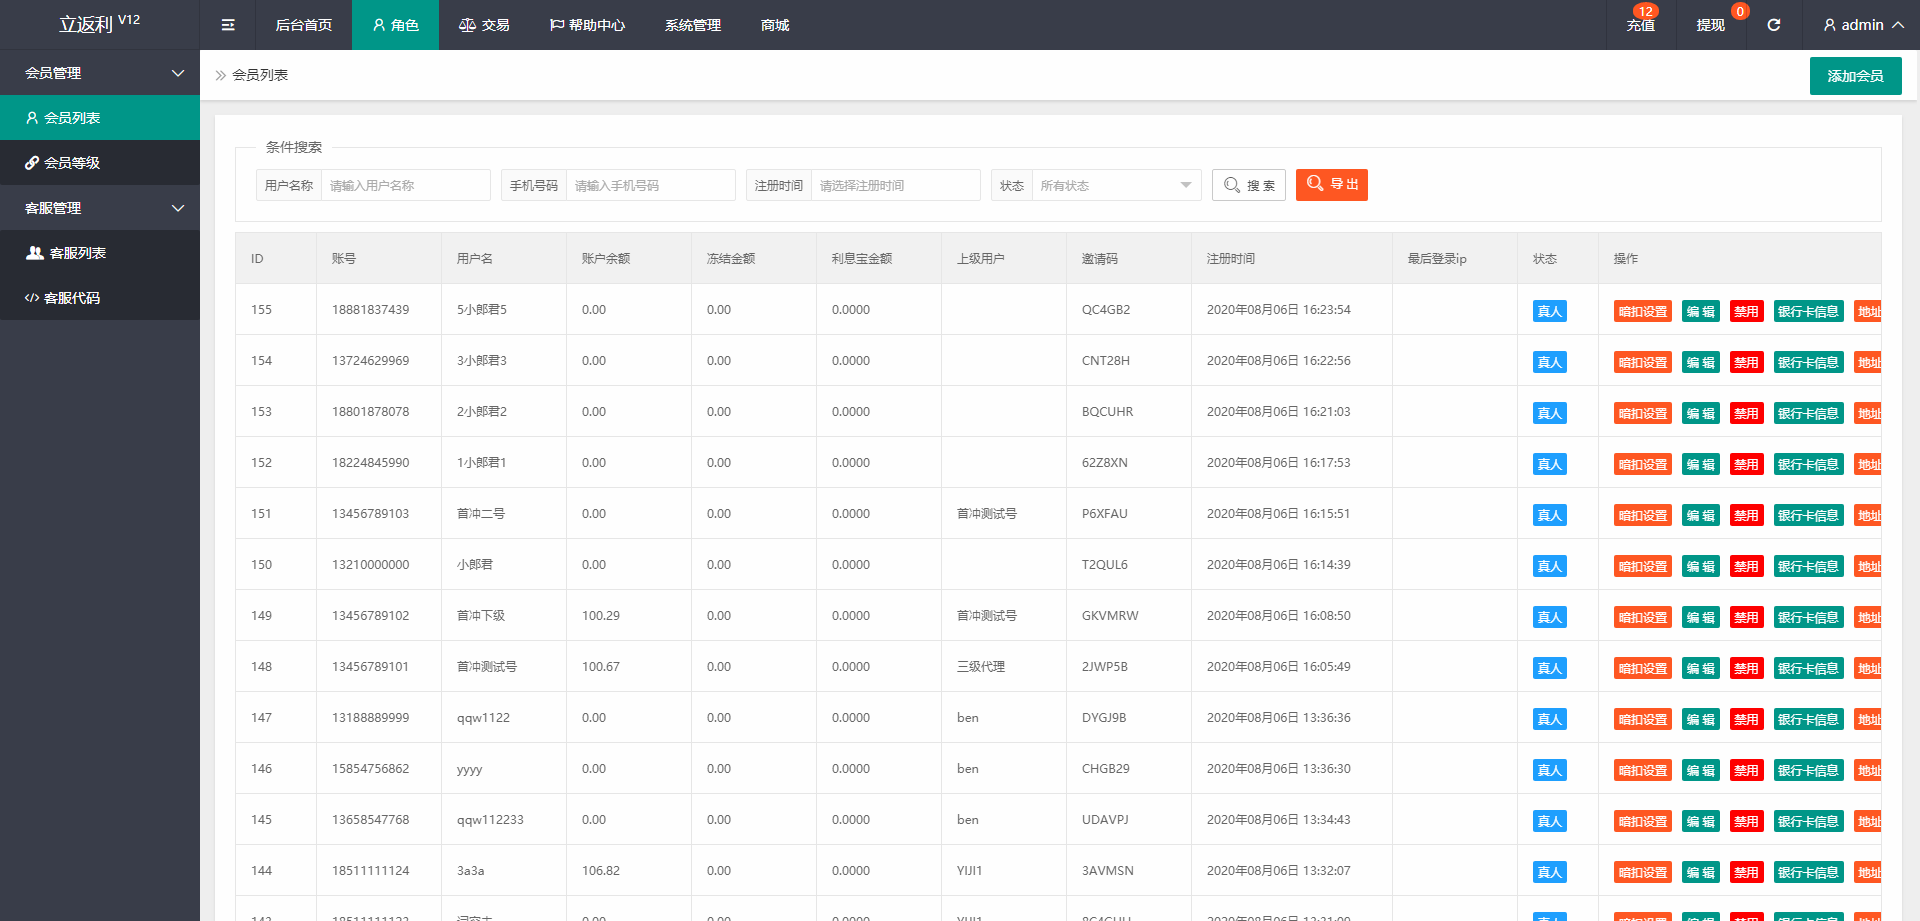Open the 所有状态 status dropdown
Screen dimensions: 1920x921
point(1115,185)
